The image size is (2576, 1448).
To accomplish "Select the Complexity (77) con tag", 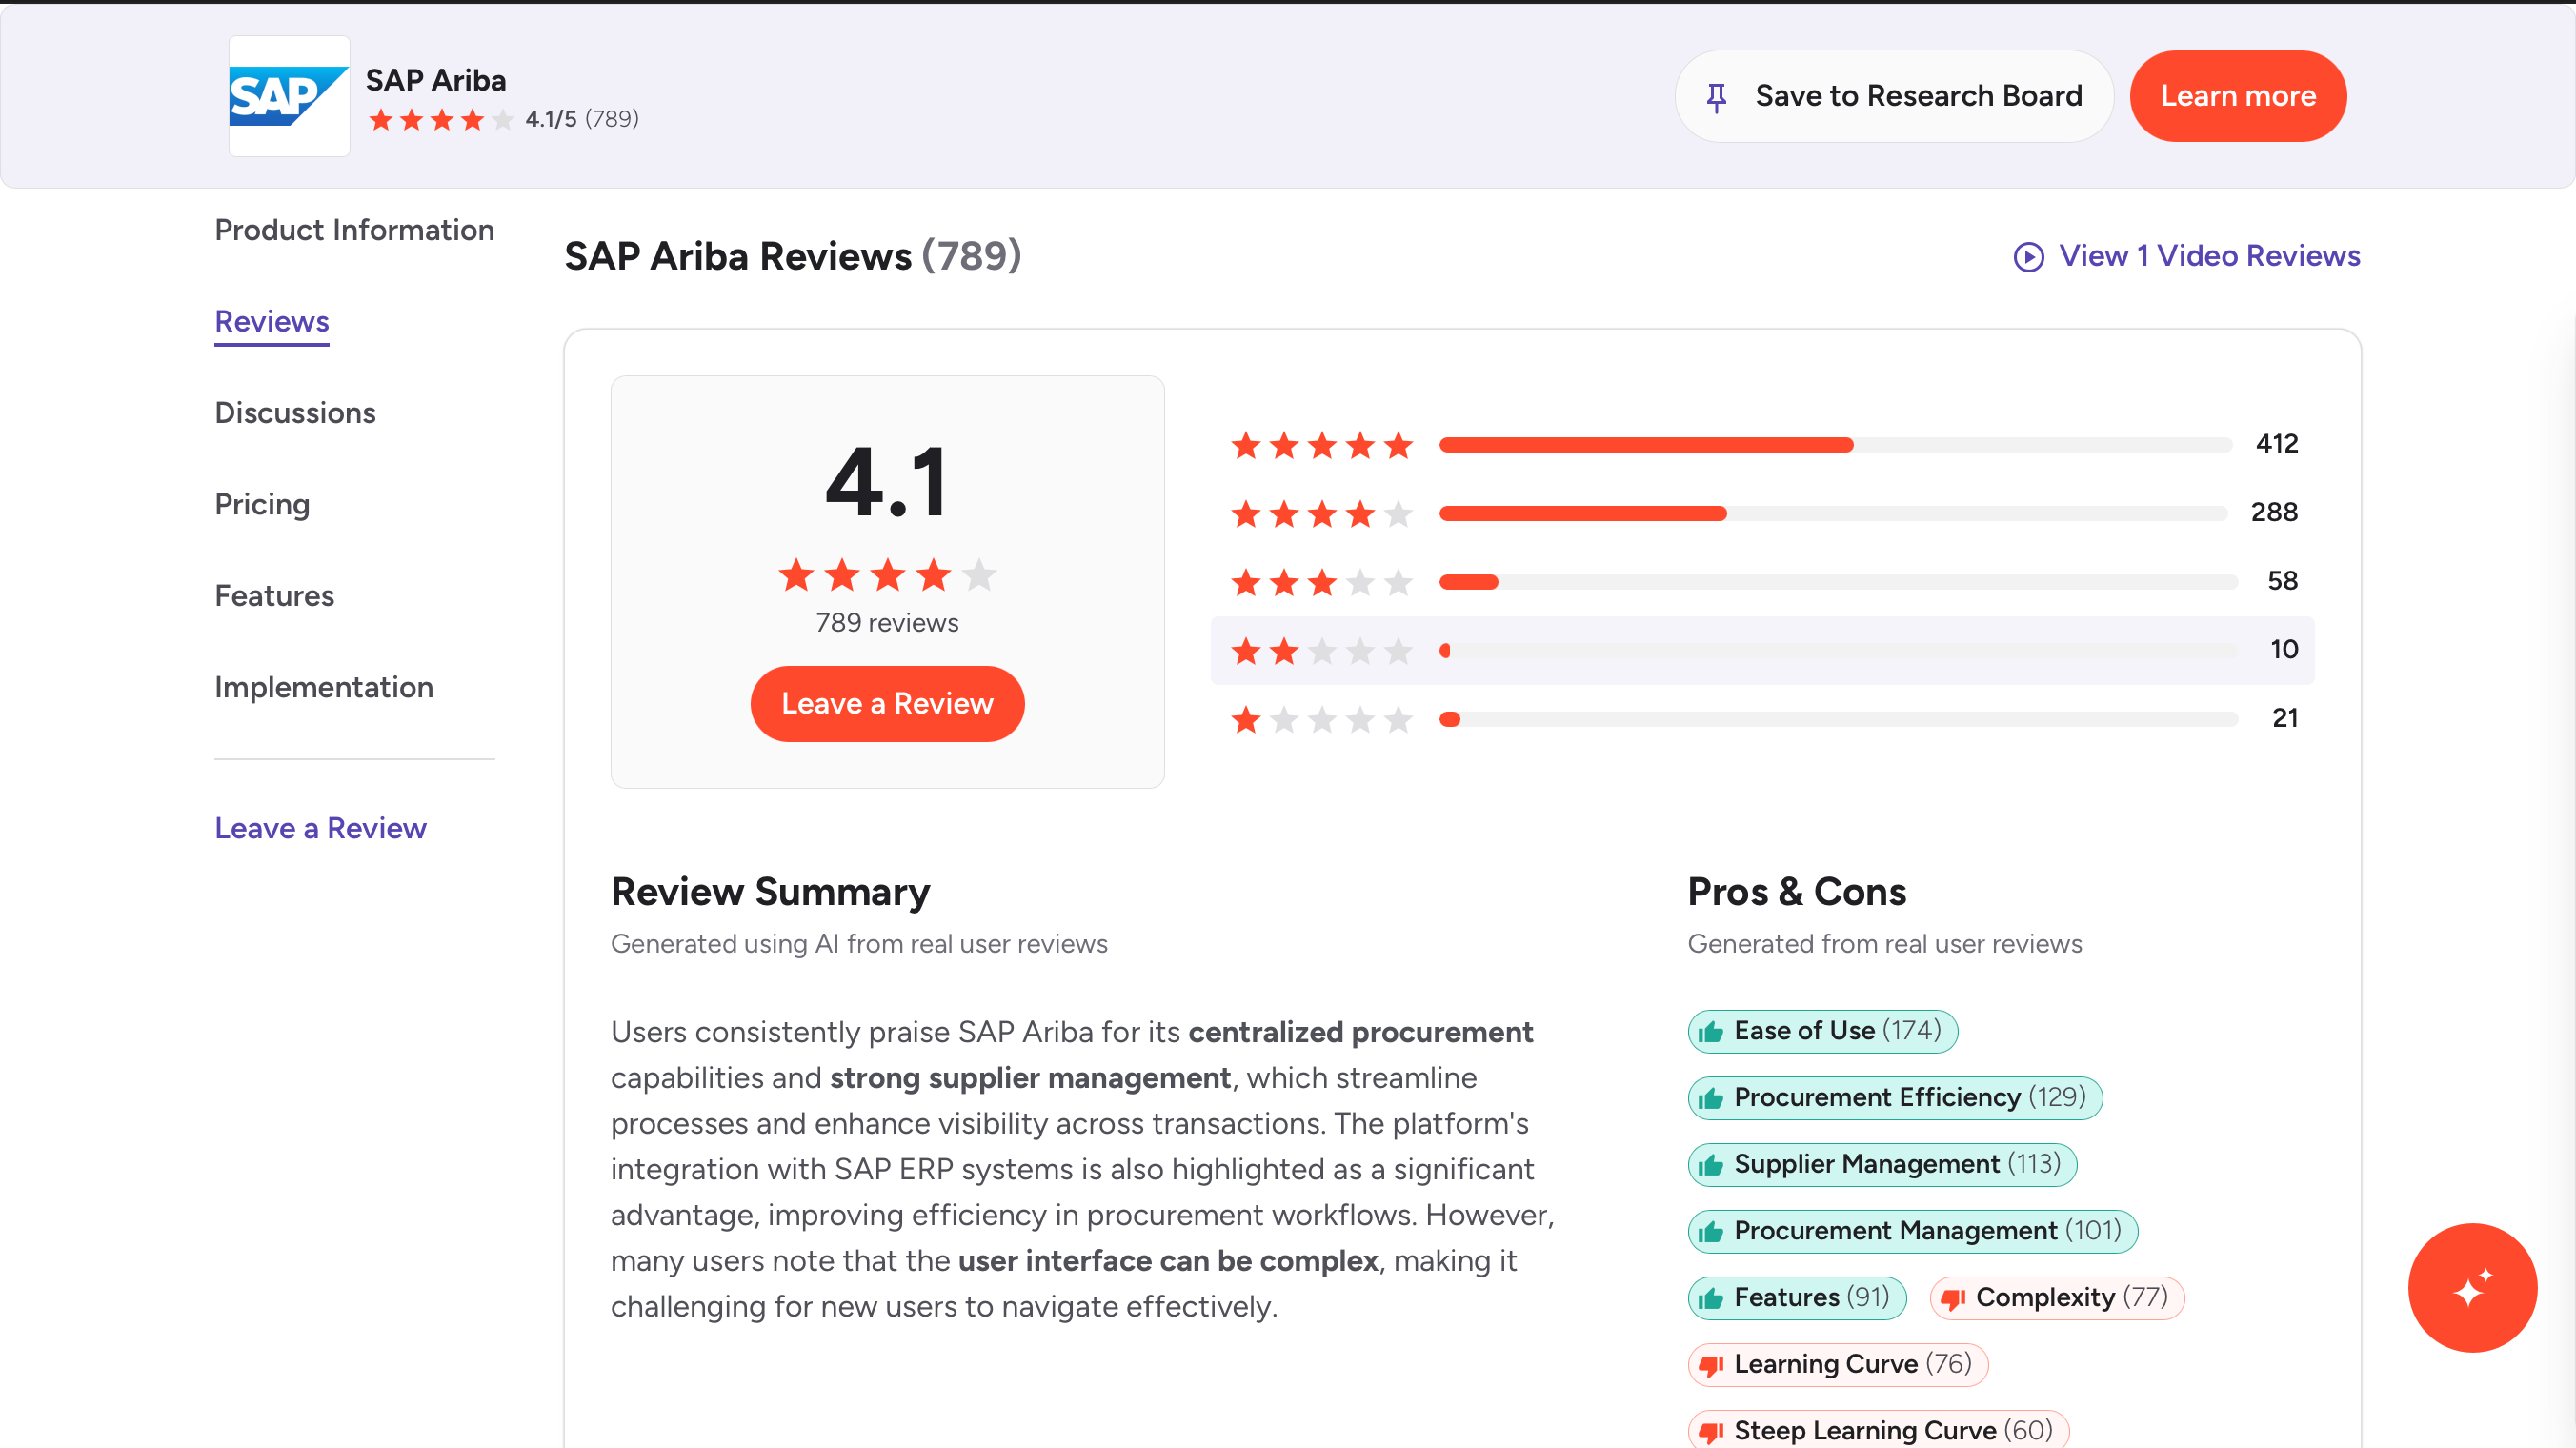I will pos(2056,1298).
